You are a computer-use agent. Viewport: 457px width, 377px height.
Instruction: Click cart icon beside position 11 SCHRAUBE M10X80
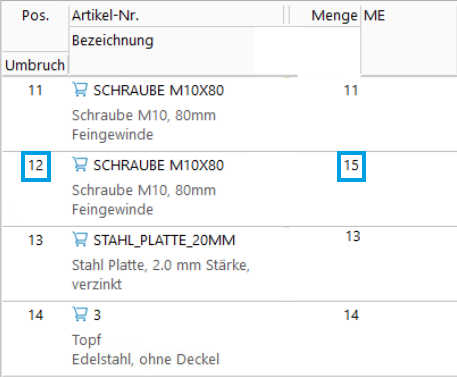[x=80, y=90]
